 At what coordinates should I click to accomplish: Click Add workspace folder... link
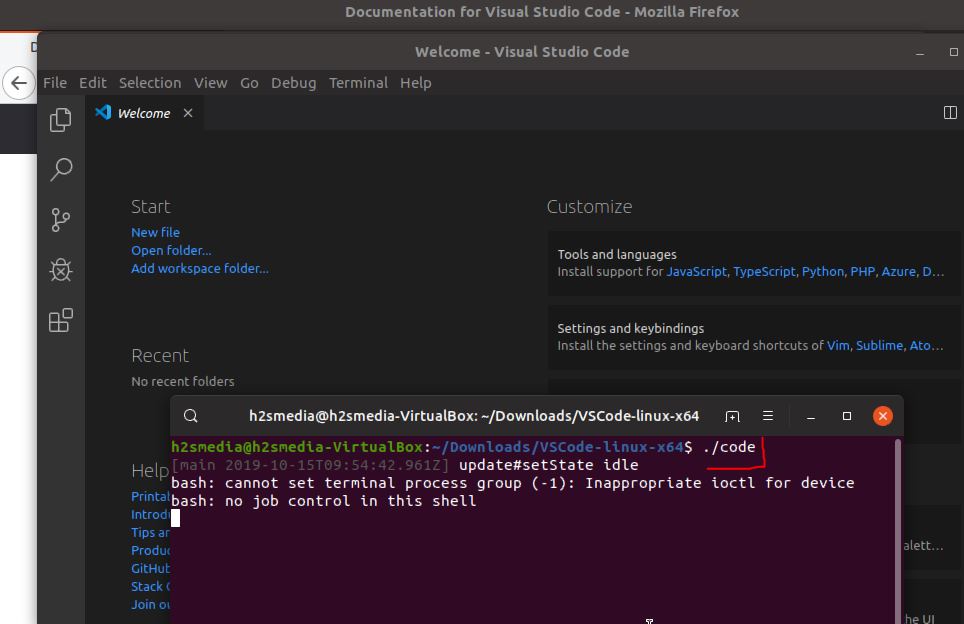coord(200,269)
